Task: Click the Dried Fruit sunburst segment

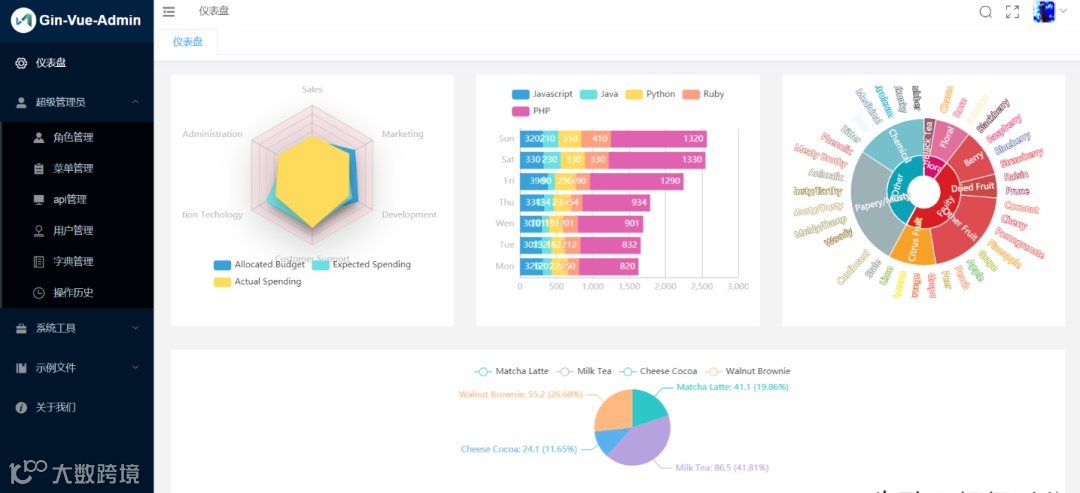Action: pyautogui.click(x=975, y=187)
